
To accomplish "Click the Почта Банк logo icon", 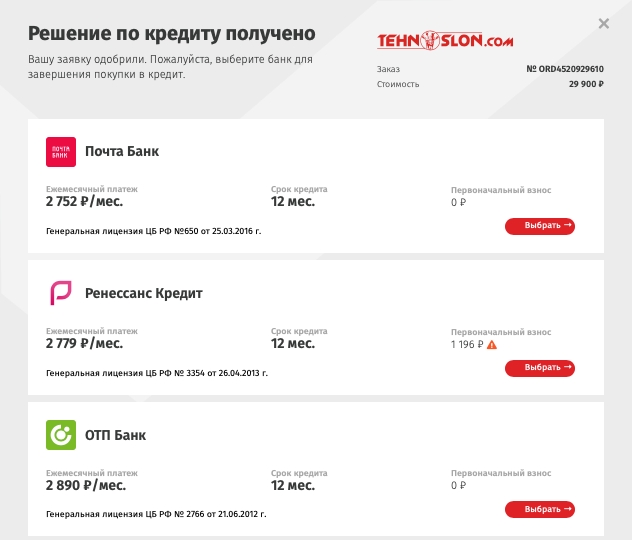I will [x=61, y=152].
